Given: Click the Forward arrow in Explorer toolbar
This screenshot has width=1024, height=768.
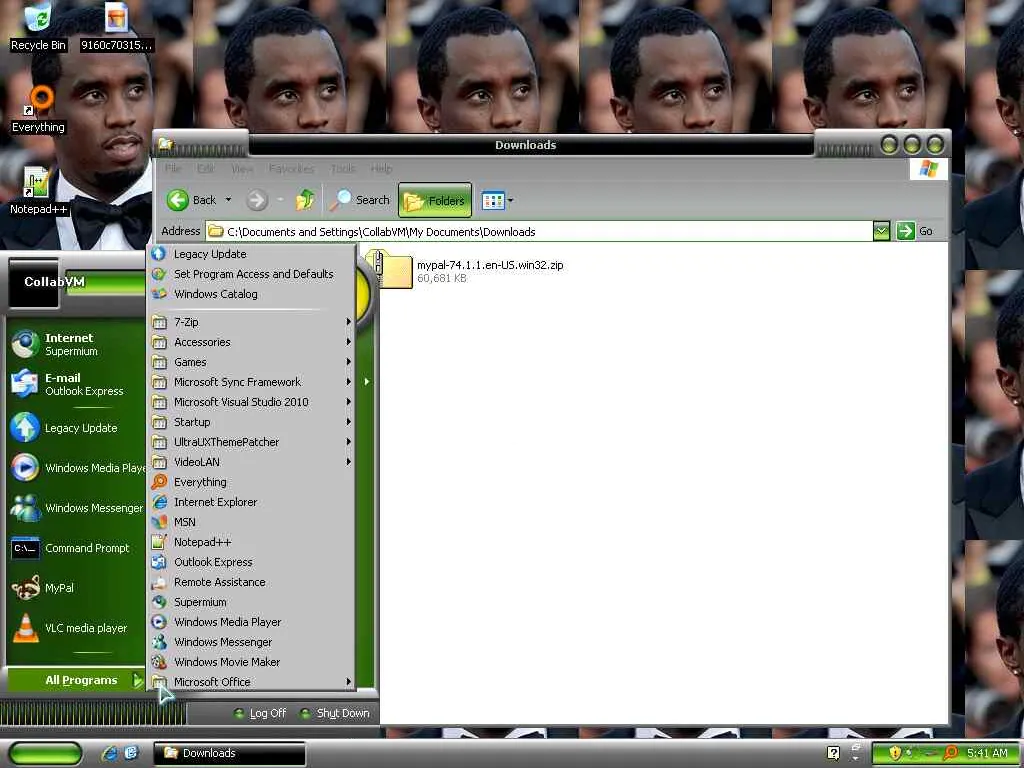Looking at the screenshot, I should (257, 200).
